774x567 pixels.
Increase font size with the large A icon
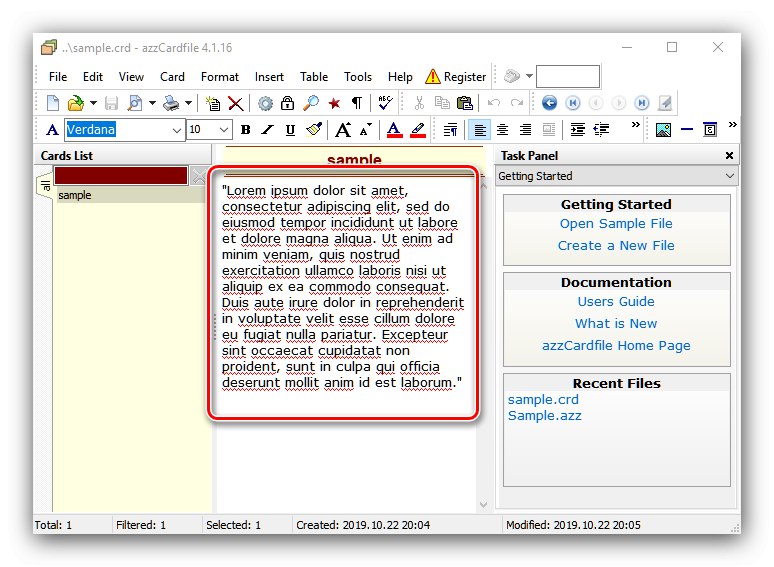pyautogui.click(x=343, y=129)
